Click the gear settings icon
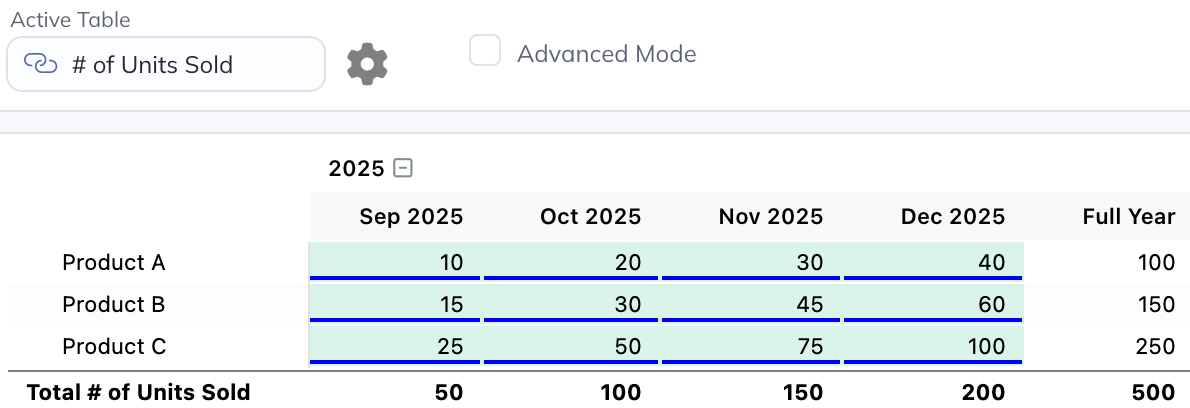The height and width of the screenshot is (408, 1190). pos(367,64)
